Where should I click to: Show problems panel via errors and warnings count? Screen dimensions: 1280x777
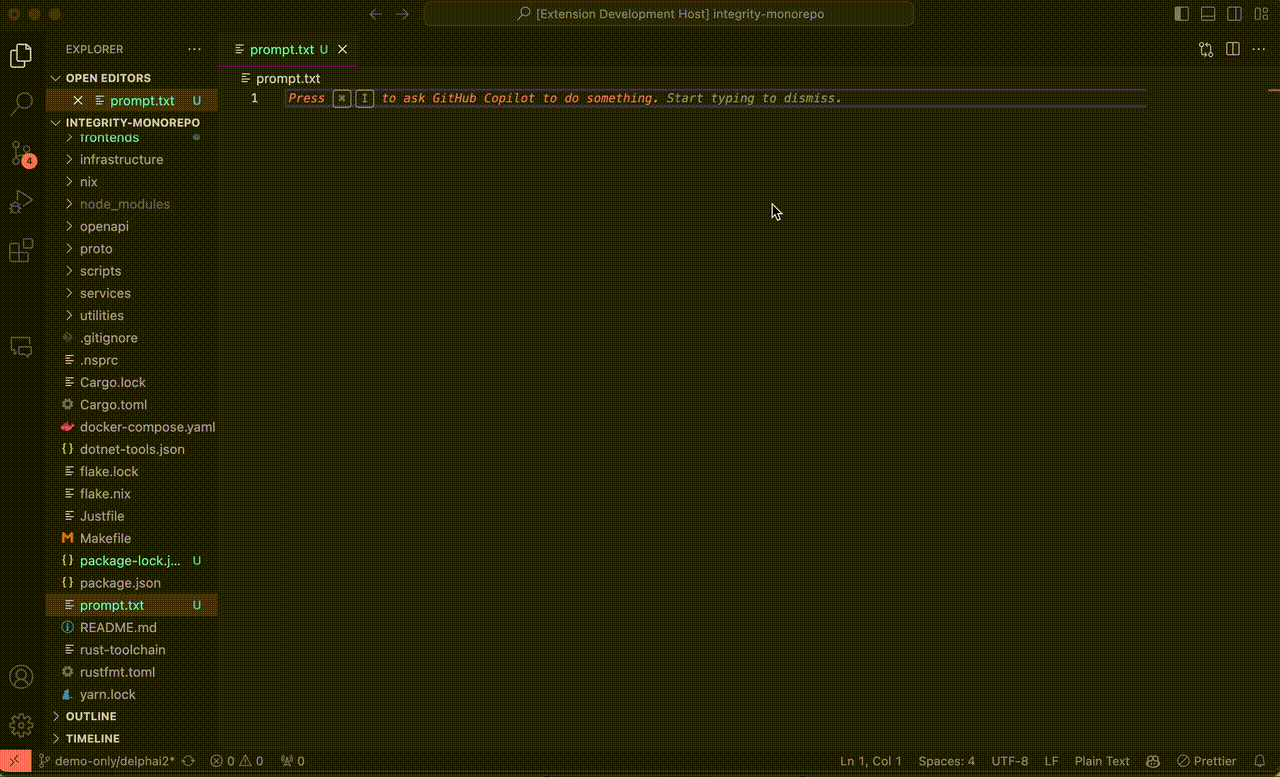pos(237,761)
